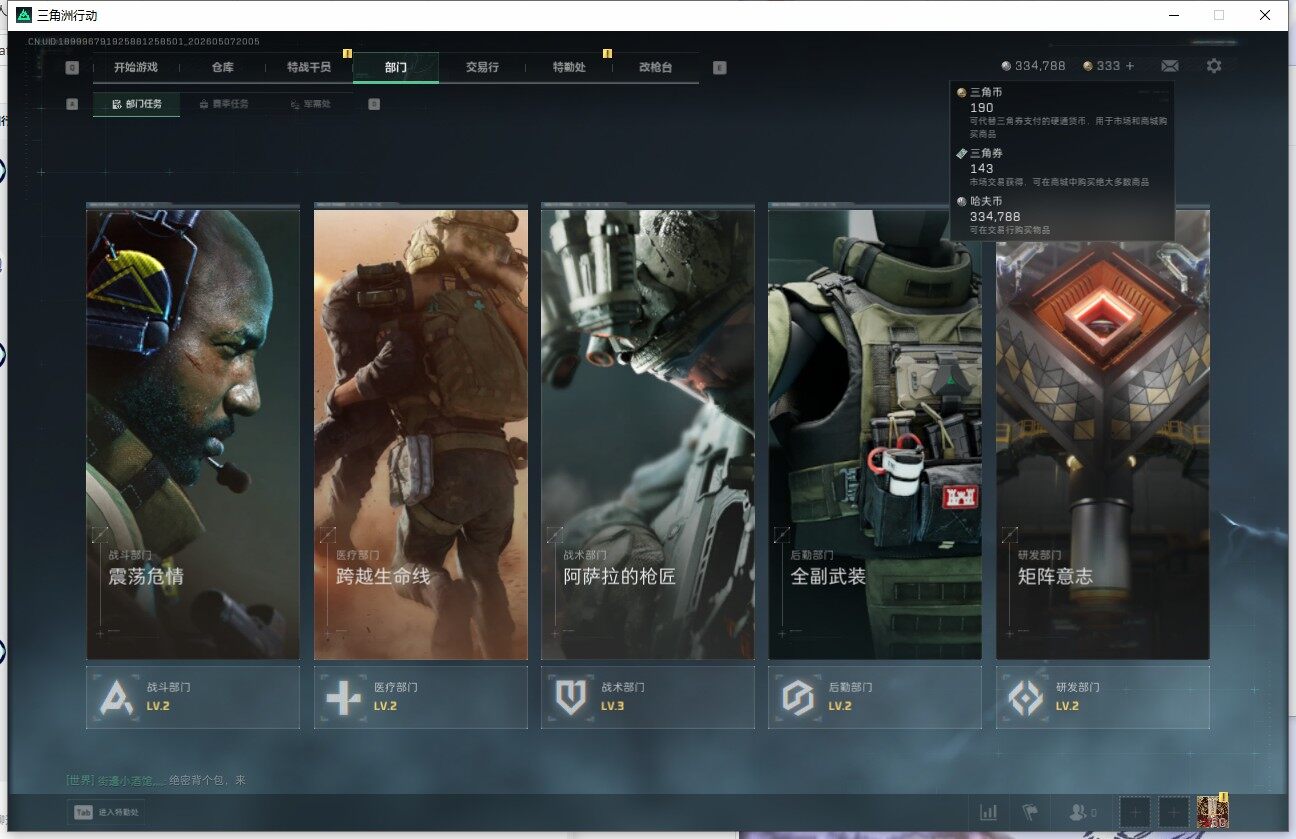The image size is (1296, 839).
Task: Click the plus icon beside 333 to recharge
Action: click(x=1130, y=66)
